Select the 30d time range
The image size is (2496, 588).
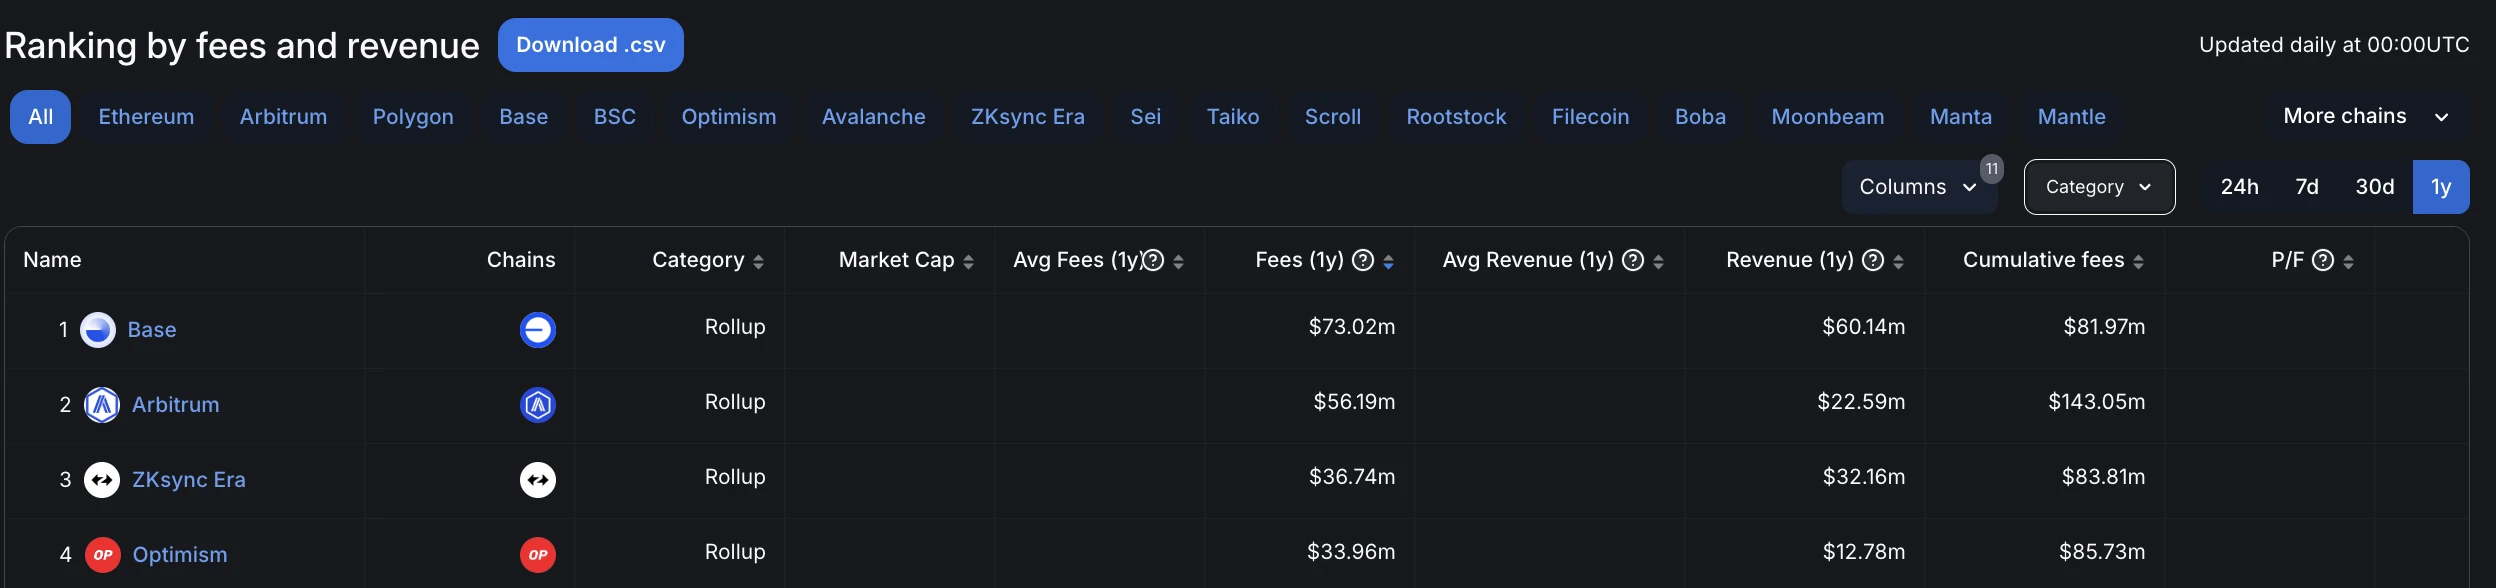coord(2374,187)
